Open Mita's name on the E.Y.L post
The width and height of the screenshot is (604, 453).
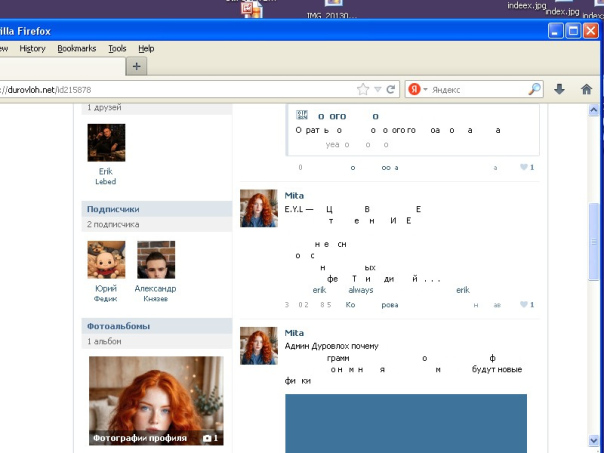tap(294, 196)
